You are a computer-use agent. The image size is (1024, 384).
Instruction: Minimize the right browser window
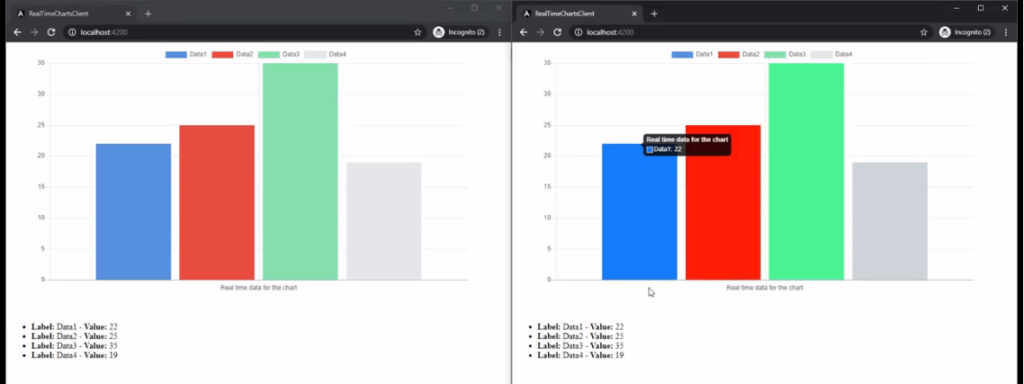956,8
